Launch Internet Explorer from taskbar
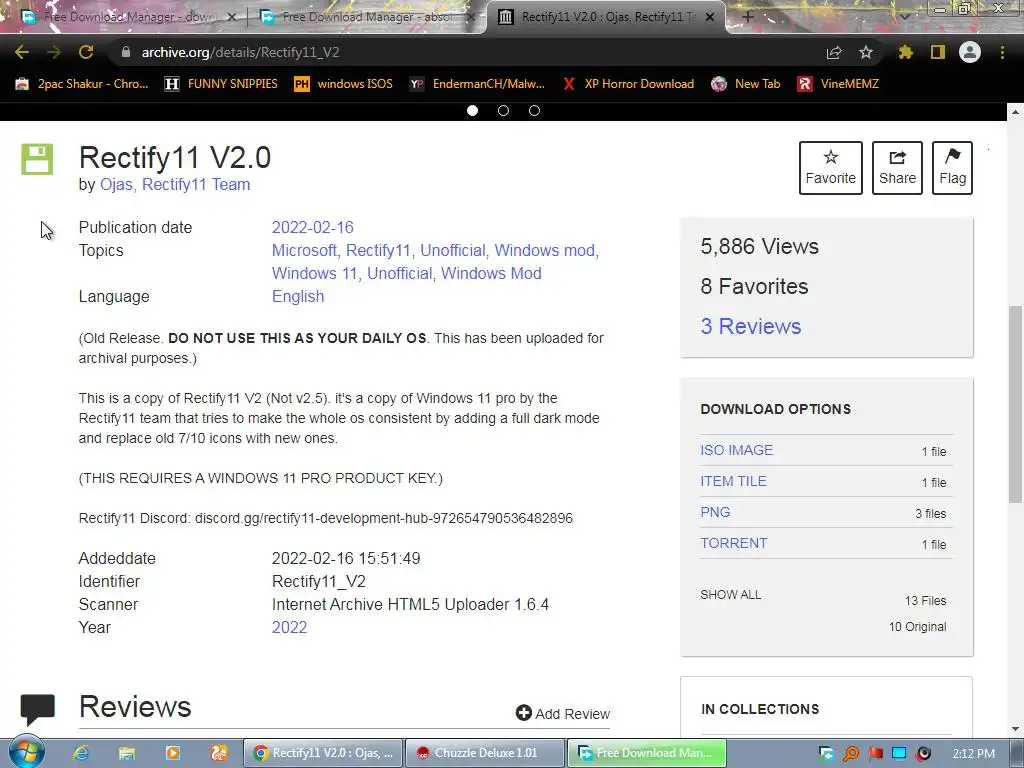Viewport: 1024px width, 768px height. tap(81, 753)
